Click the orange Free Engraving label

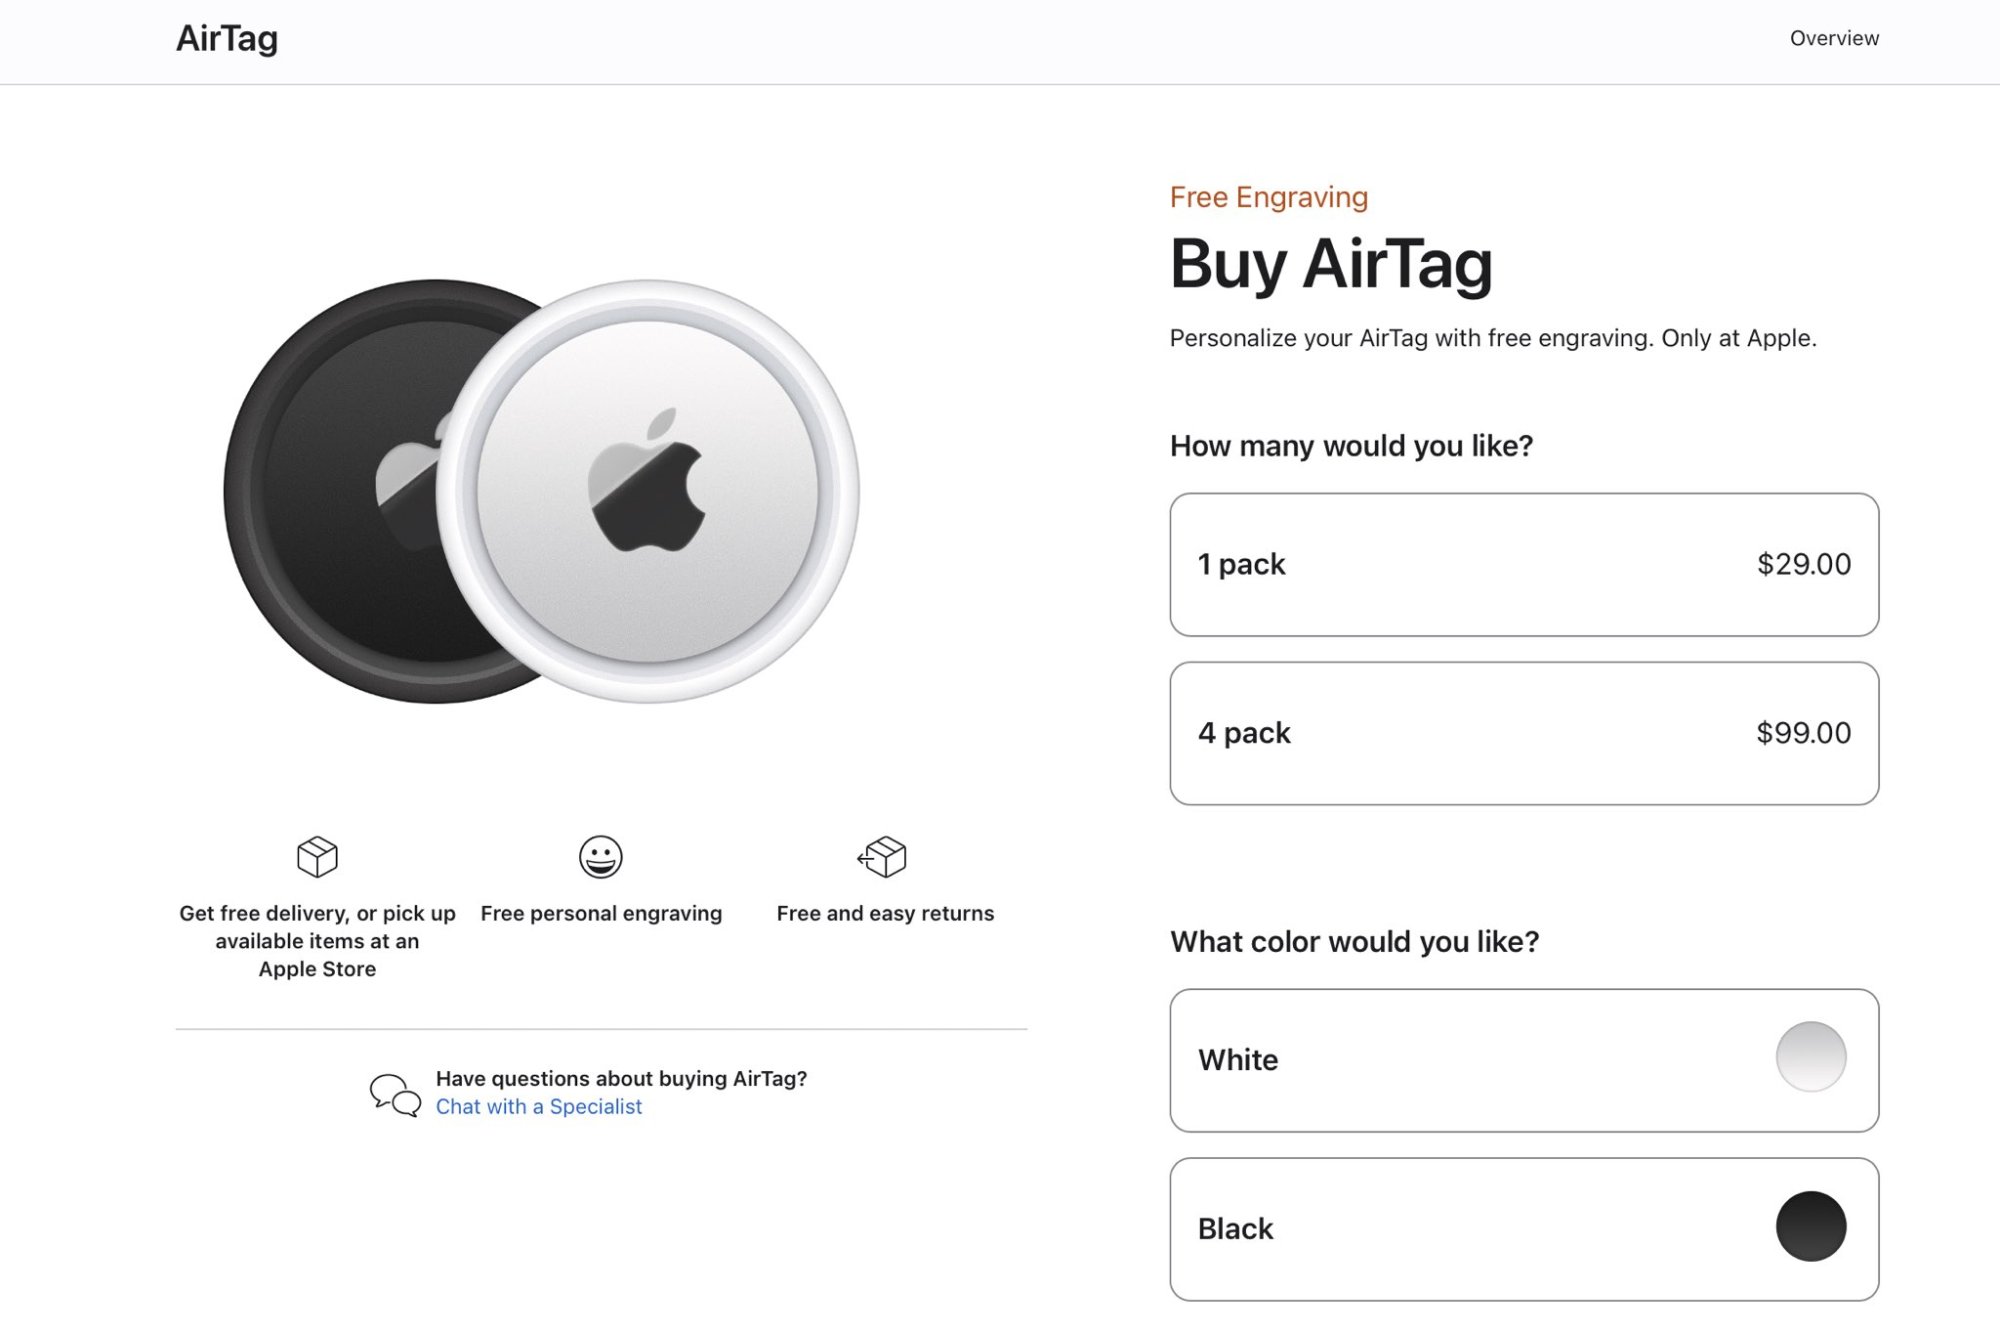(x=1268, y=197)
